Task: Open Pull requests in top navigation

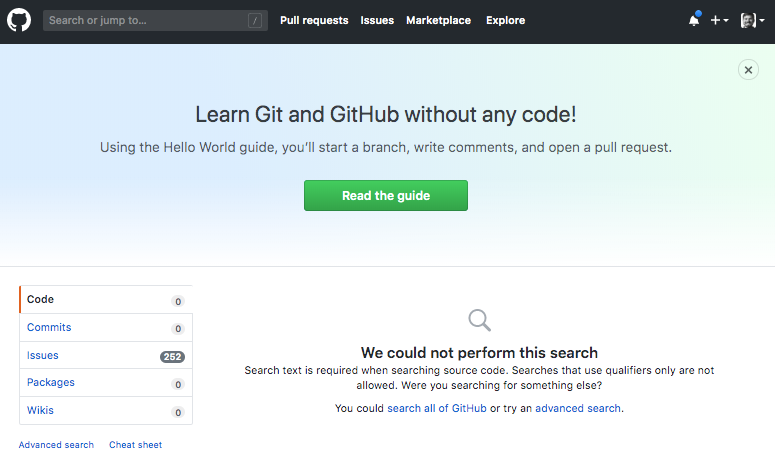Action: click(x=314, y=20)
